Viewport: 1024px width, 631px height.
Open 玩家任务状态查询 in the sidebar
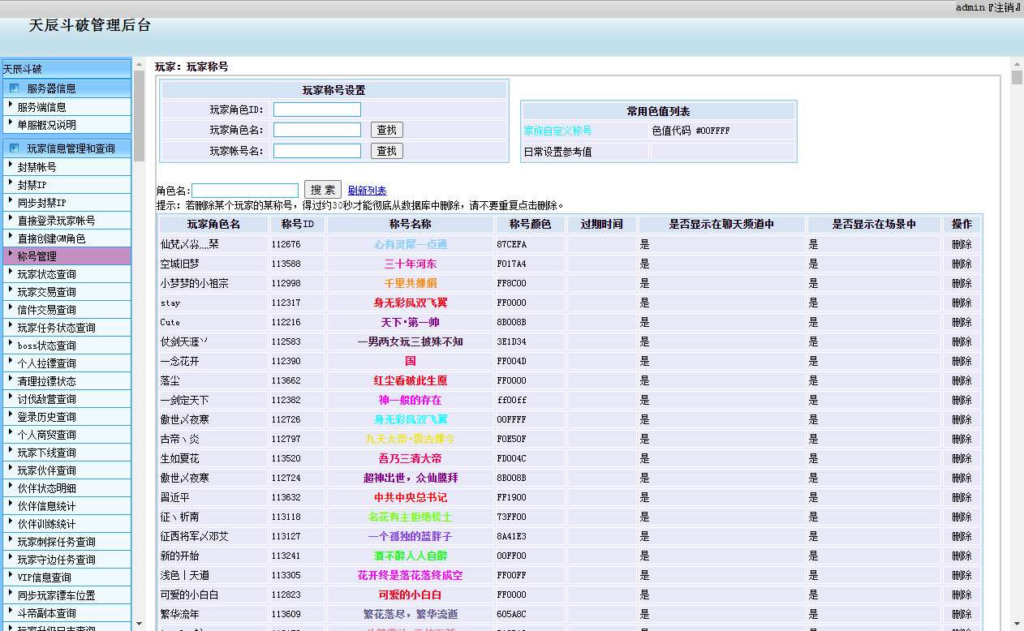pos(66,327)
